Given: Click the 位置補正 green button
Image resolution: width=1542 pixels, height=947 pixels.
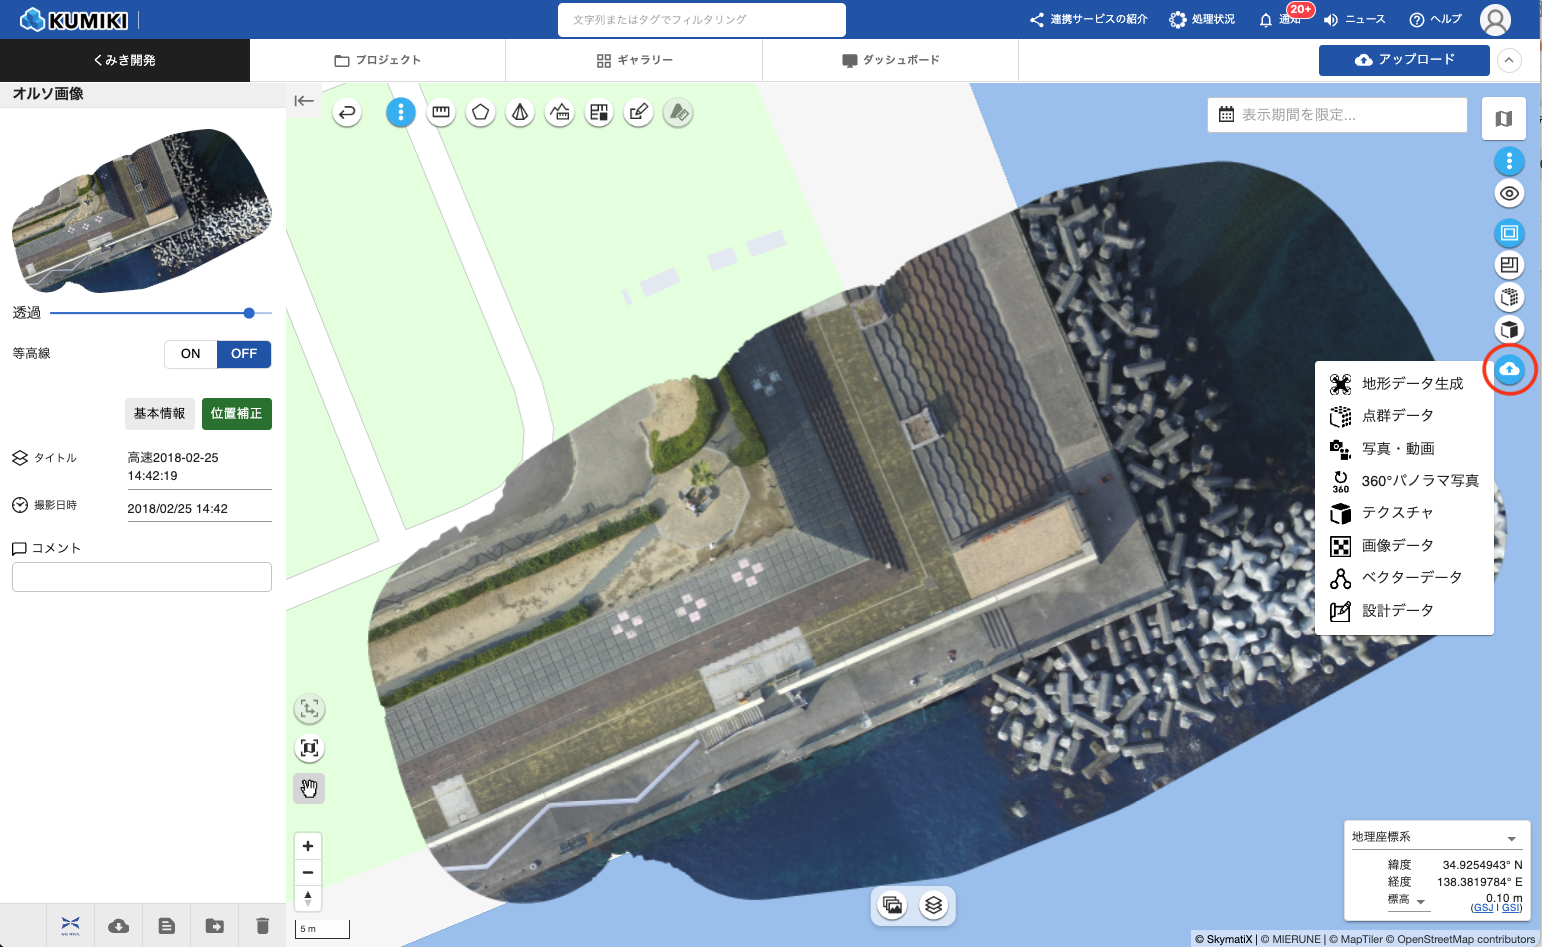Looking at the screenshot, I should [x=237, y=414].
